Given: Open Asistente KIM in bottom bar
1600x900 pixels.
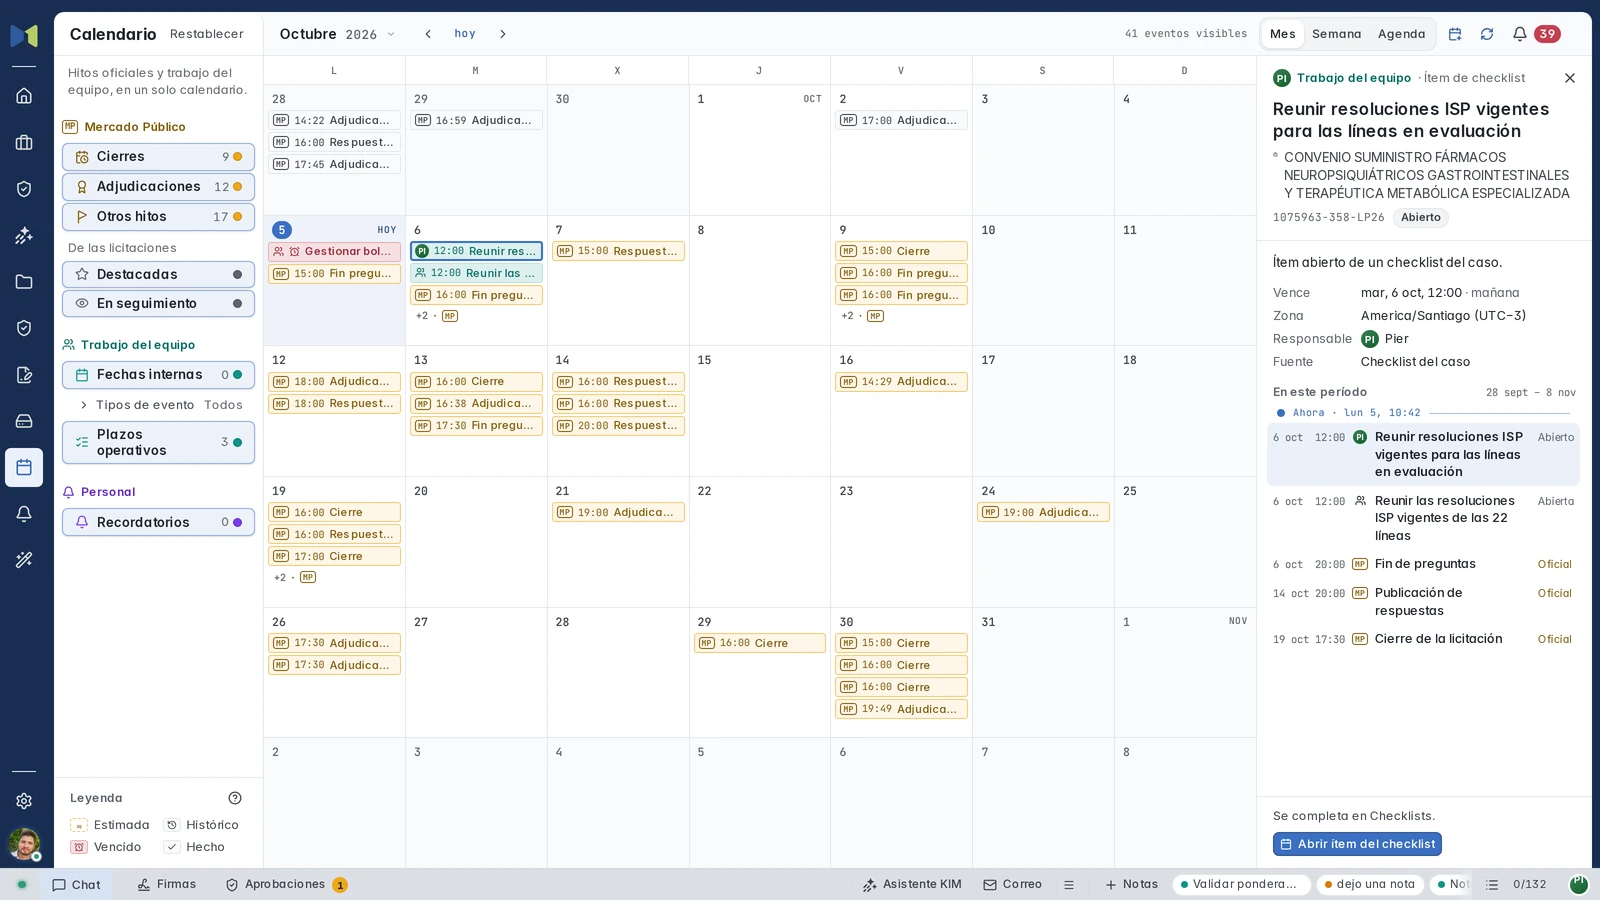Looking at the screenshot, I should coord(912,885).
